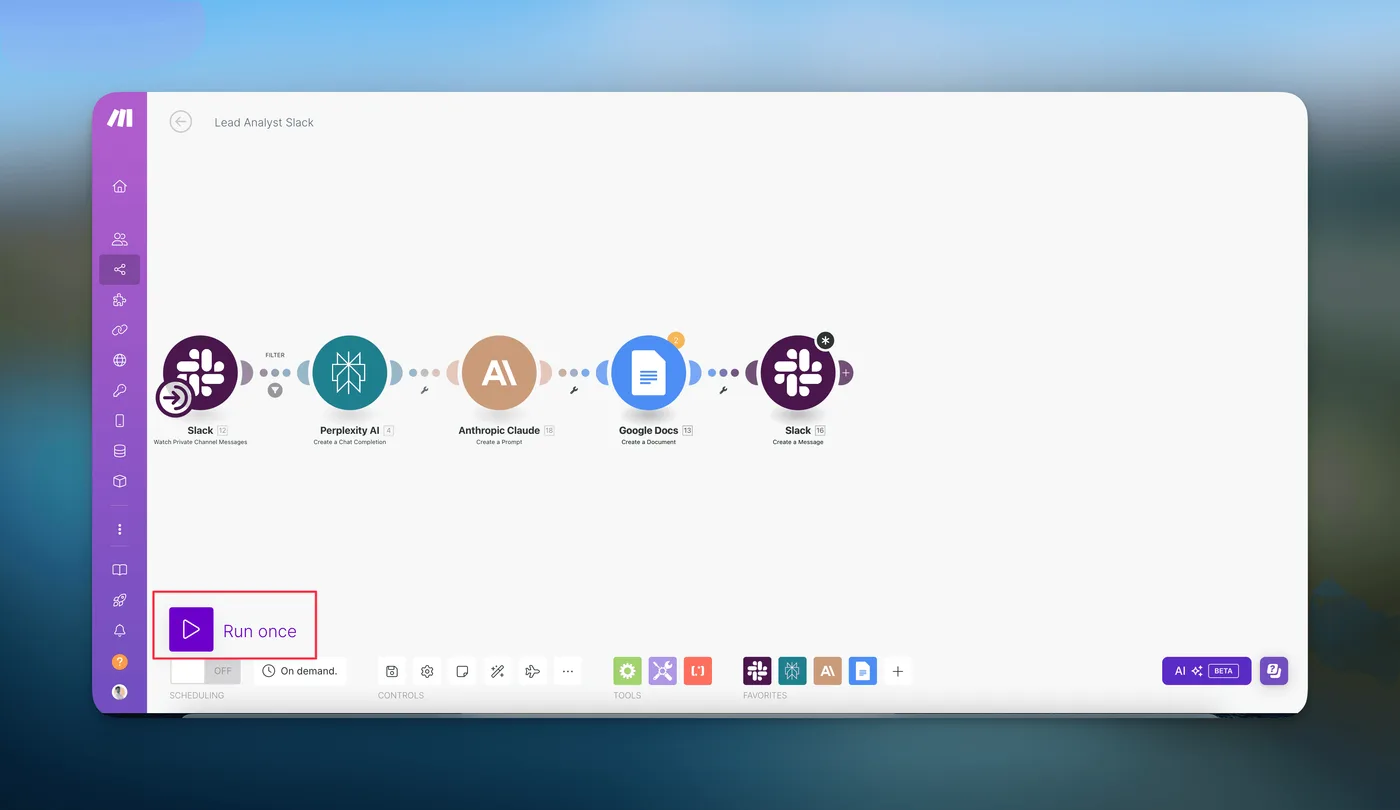Open the AI Beta assistant
The height and width of the screenshot is (810, 1400).
(x=1207, y=671)
